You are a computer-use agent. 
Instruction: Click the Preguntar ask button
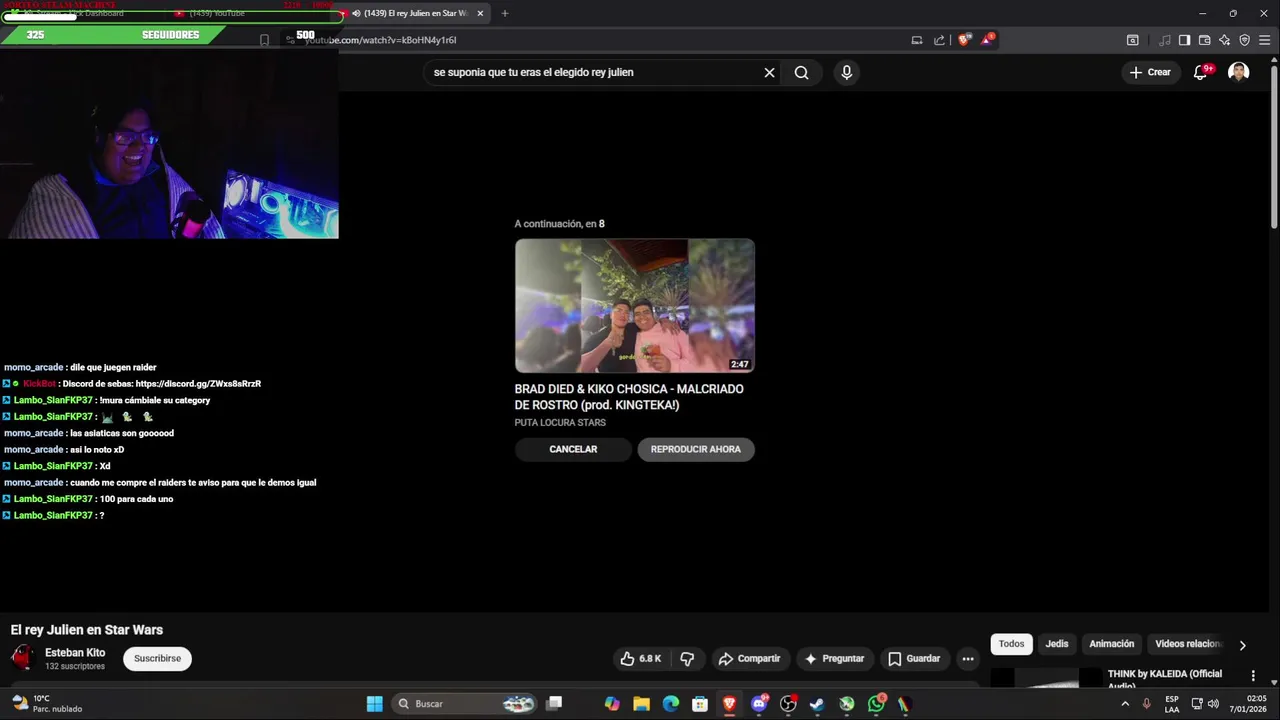point(834,658)
